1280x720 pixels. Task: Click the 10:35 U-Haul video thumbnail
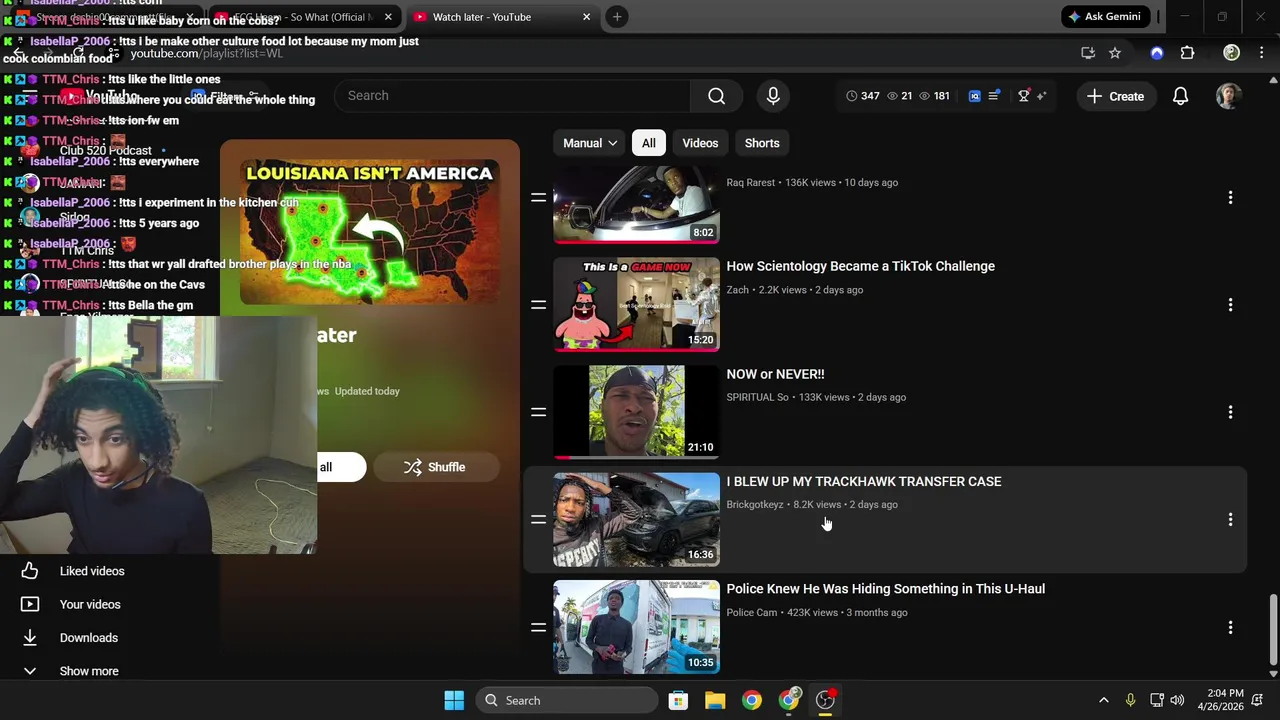click(636, 627)
